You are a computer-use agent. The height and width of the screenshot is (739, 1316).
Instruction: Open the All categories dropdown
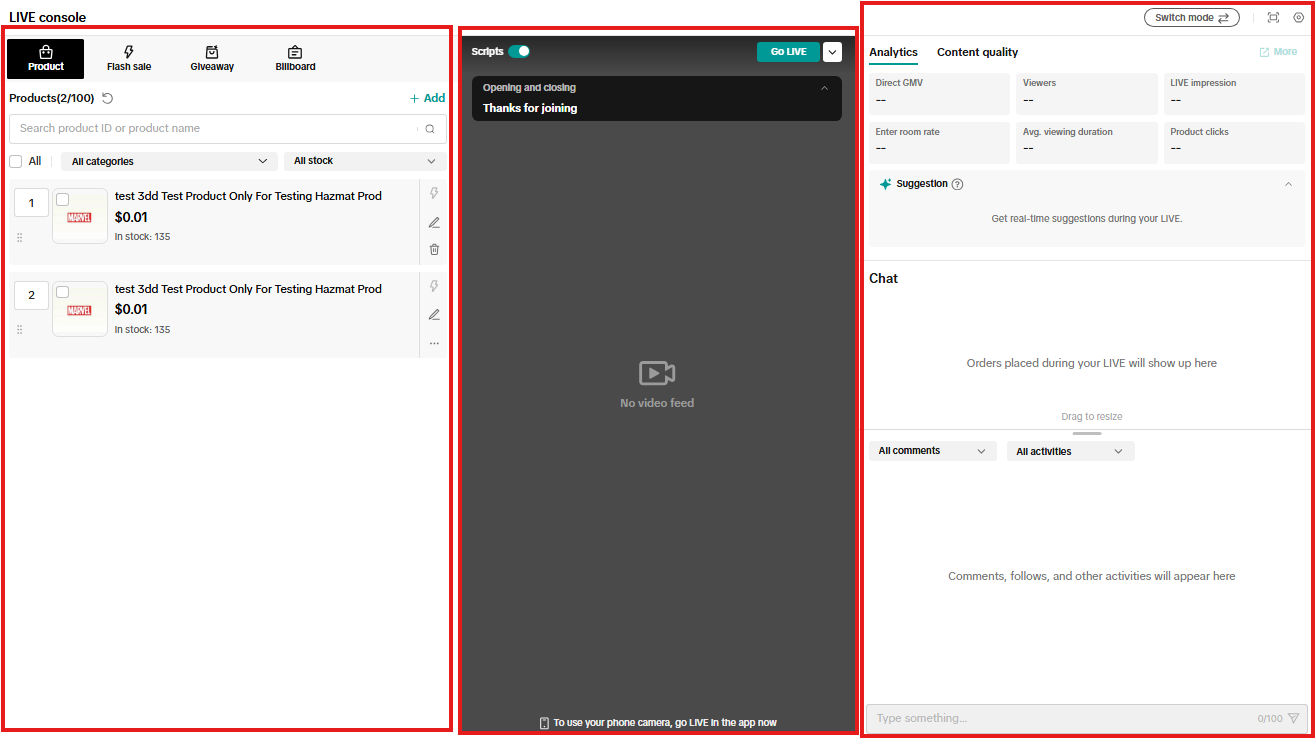[x=169, y=161]
